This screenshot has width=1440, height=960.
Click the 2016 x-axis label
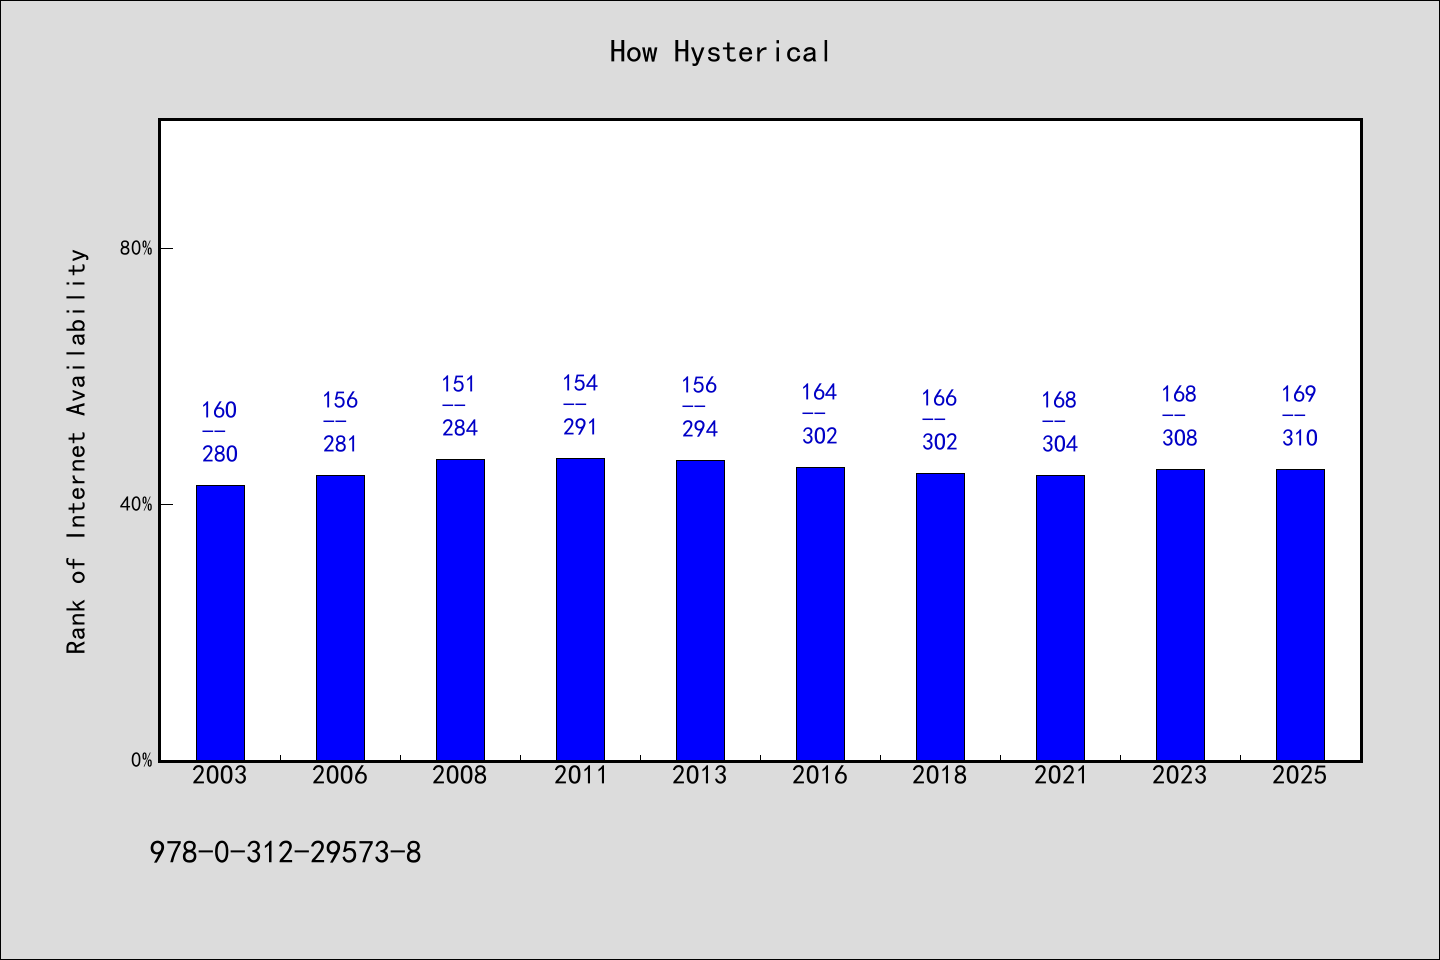(x=820, y=775)
